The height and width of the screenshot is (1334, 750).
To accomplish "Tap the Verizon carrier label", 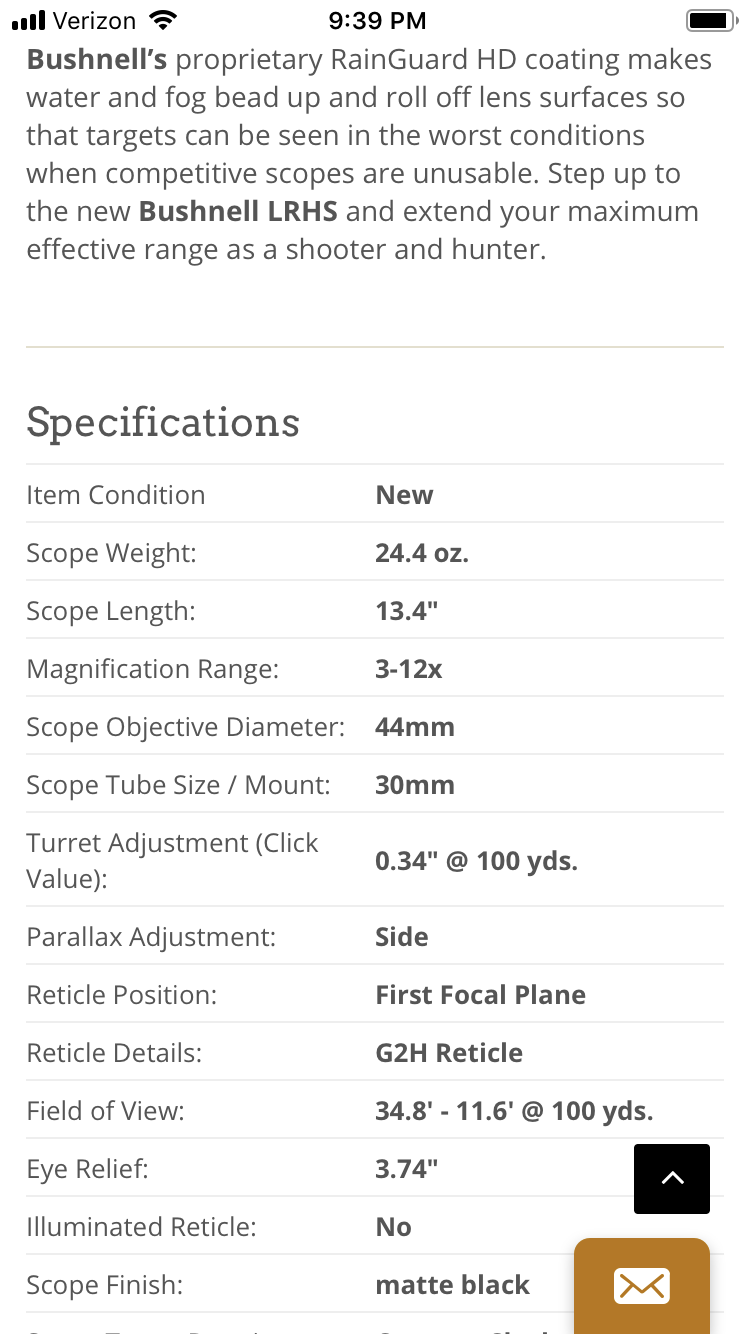I will click(x=94, y=20).
